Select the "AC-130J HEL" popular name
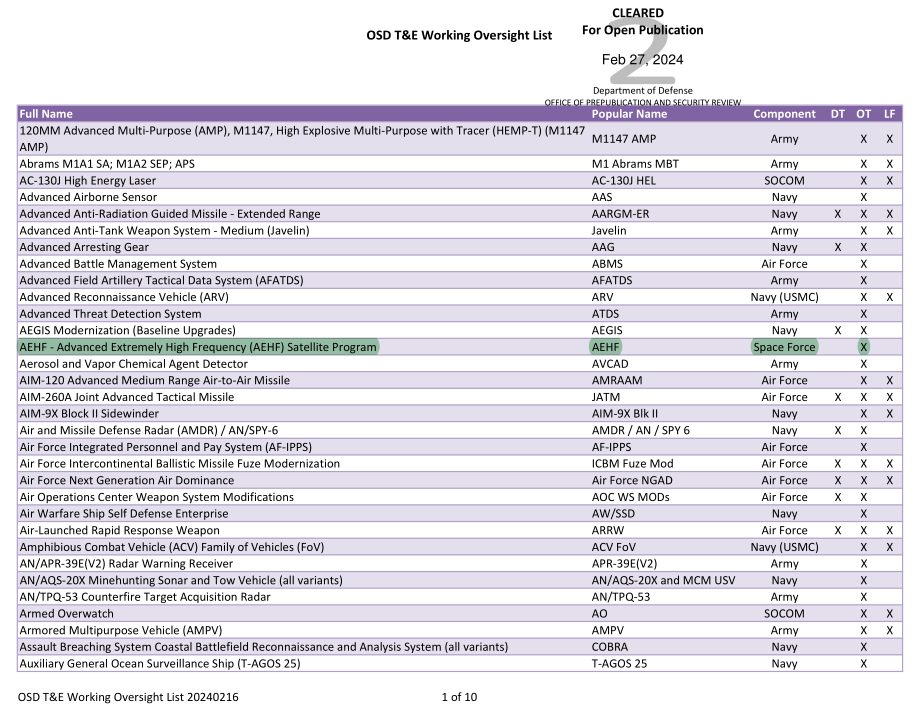The height and width of the screenshot is (711, 920). point(624,181)
